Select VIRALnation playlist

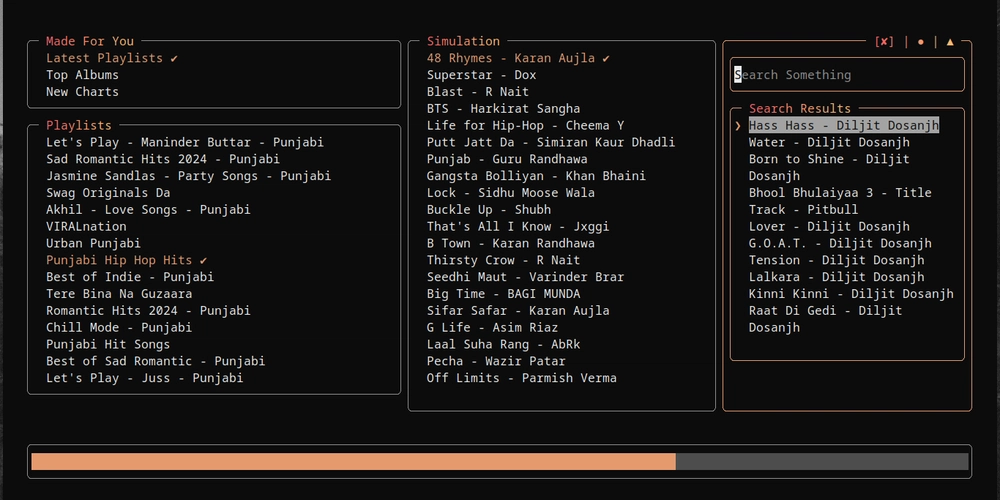(x=86, y=226)
